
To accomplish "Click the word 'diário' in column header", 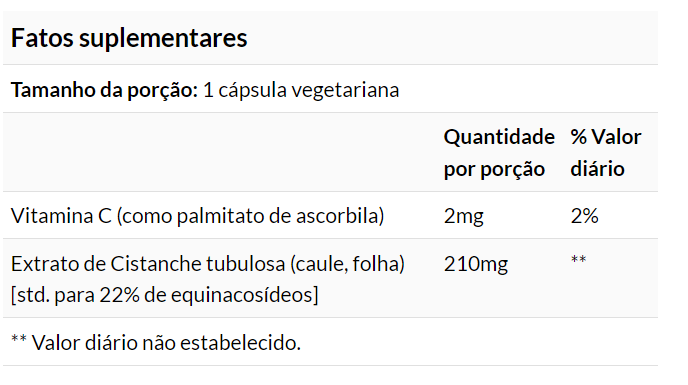I will click(597, 169).
